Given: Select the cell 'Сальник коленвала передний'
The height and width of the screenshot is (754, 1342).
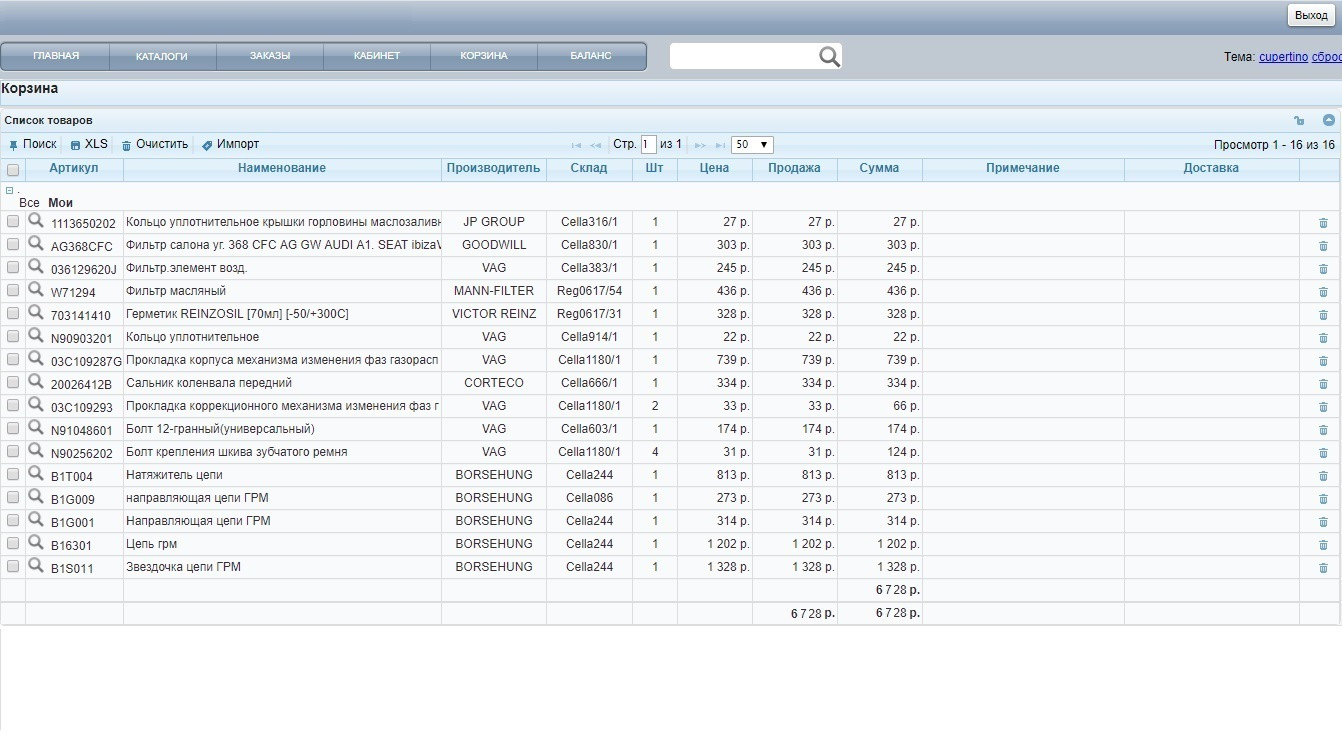Looking at the screenshot, I should [282, 383].
